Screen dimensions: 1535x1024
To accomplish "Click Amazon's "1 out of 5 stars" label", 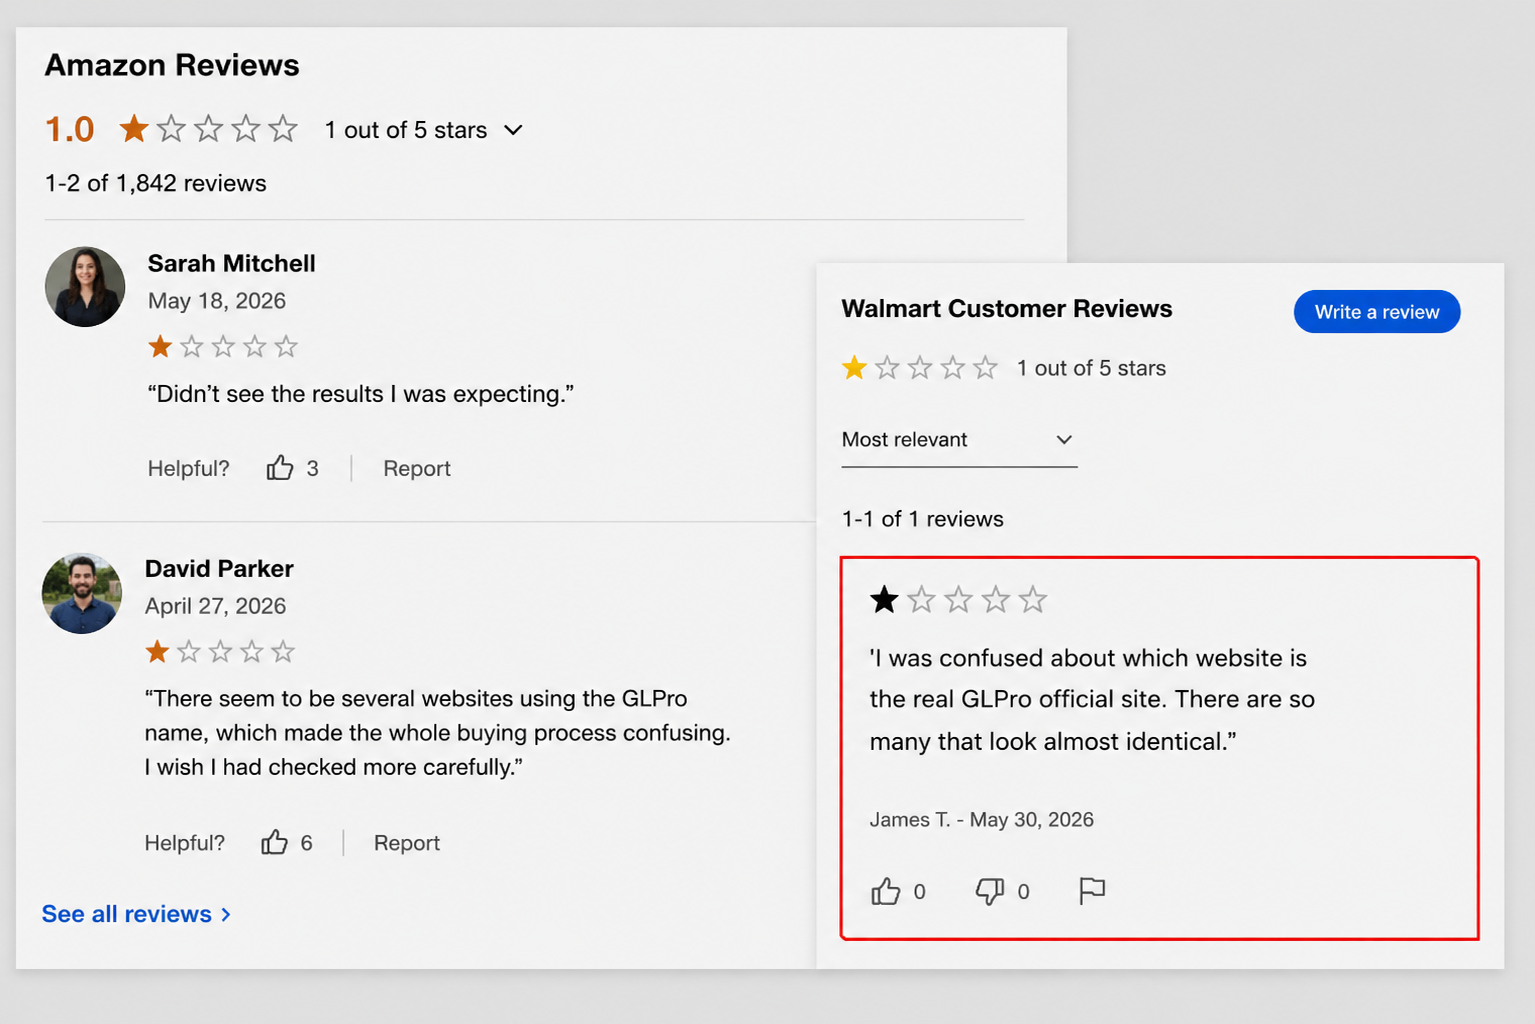I will pyautogui.click(x=406, y=130).
